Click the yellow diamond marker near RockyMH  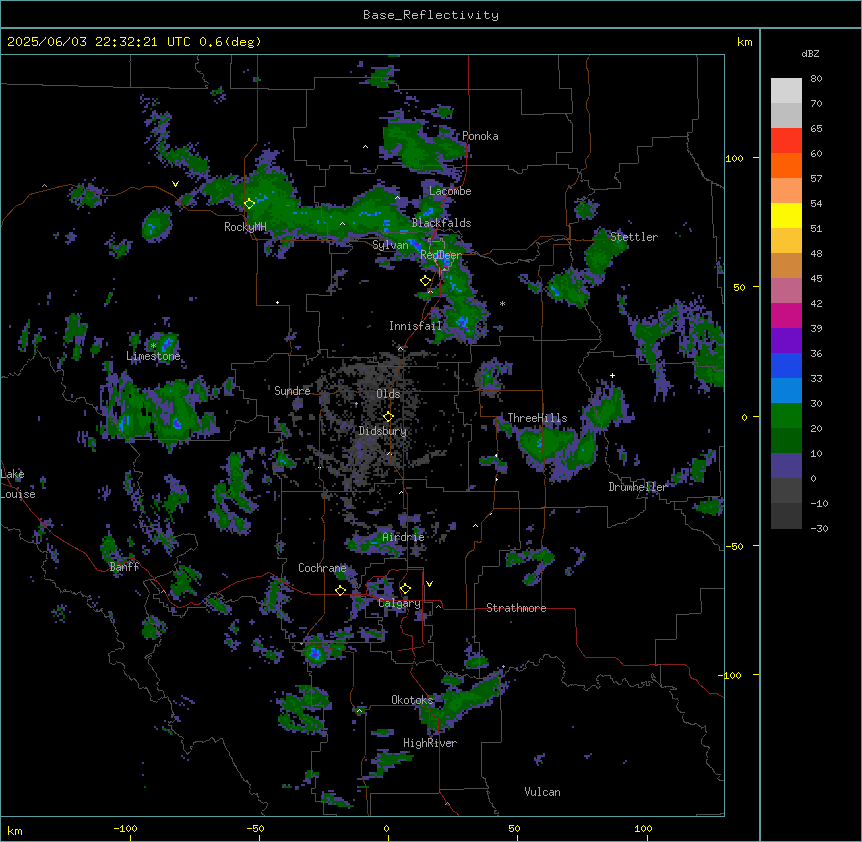[249, 203]
